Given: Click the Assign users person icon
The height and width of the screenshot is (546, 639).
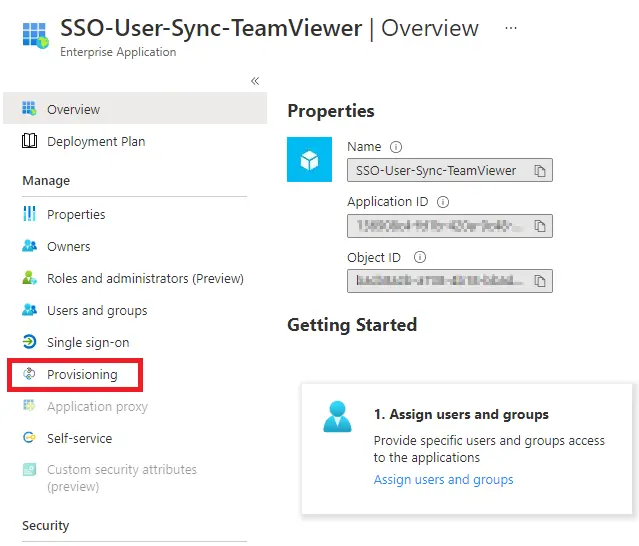Looking at the screenshot, I should pos(337,416).
